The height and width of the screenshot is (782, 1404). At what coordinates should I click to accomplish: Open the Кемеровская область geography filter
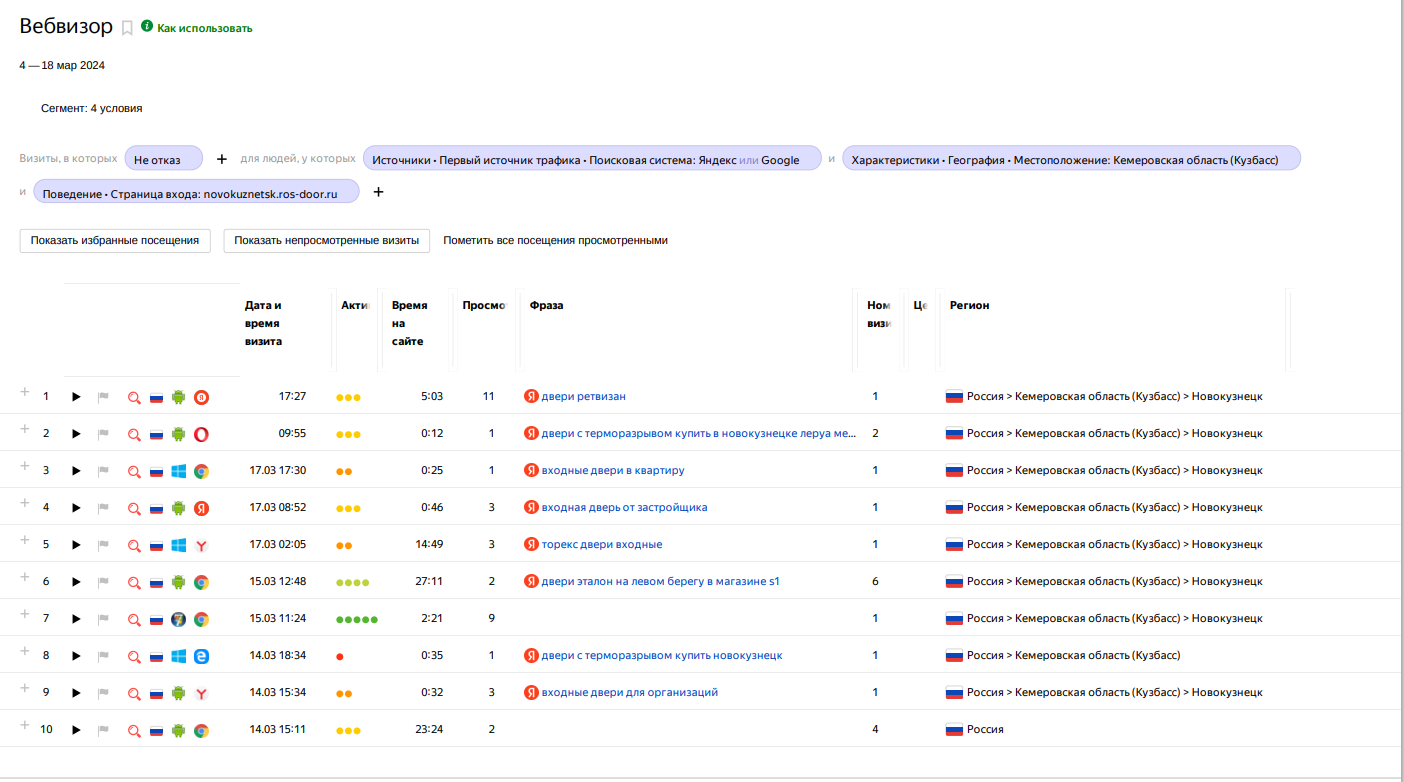[1070, 159]
